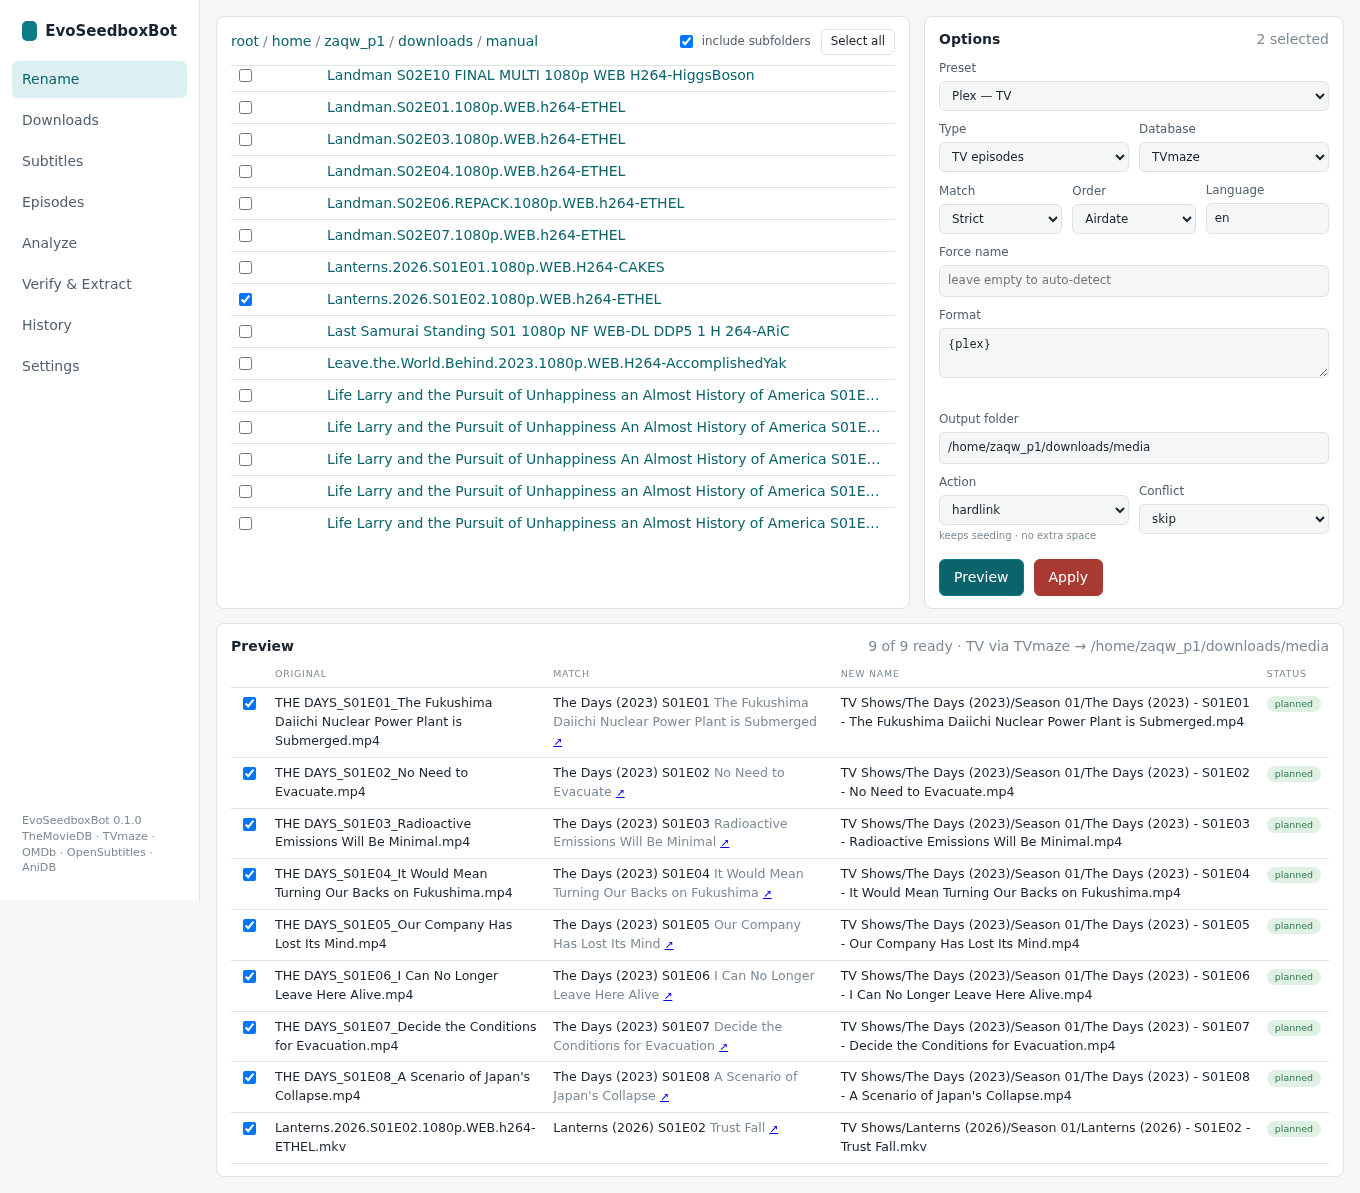Uncheck preview row THE DAYS_S01E01
This screenshot has height=1193, width=1360.
click(249, 703)
